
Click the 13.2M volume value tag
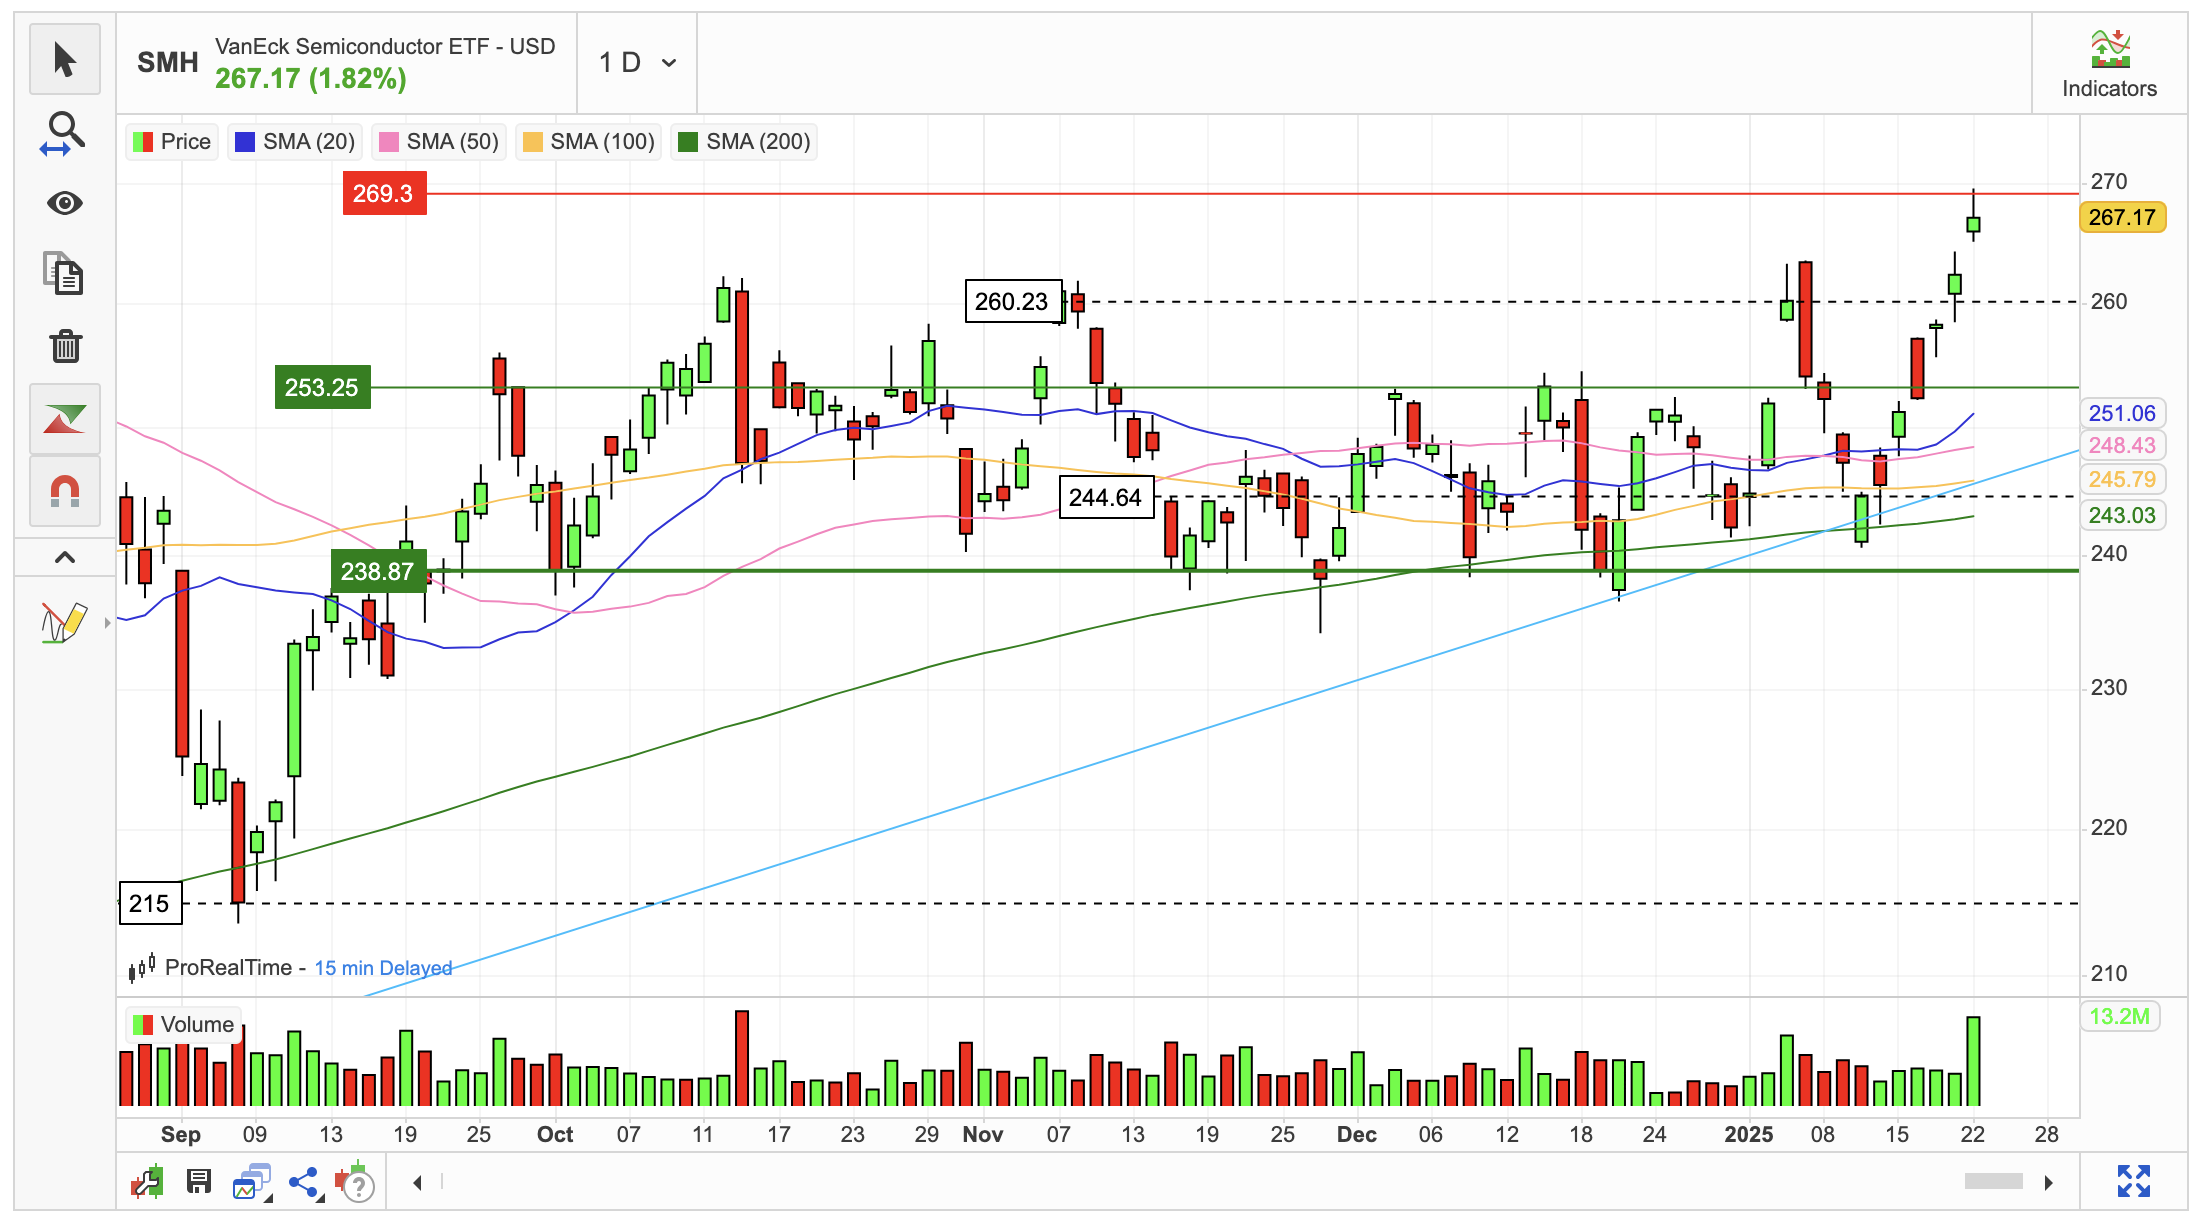2119,1016
